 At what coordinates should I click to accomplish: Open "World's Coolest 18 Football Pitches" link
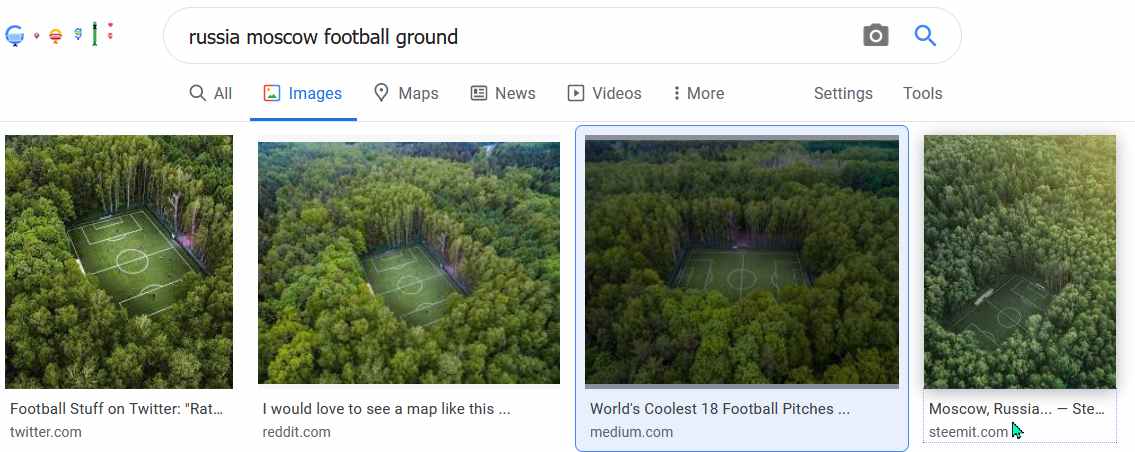(720, 409)
